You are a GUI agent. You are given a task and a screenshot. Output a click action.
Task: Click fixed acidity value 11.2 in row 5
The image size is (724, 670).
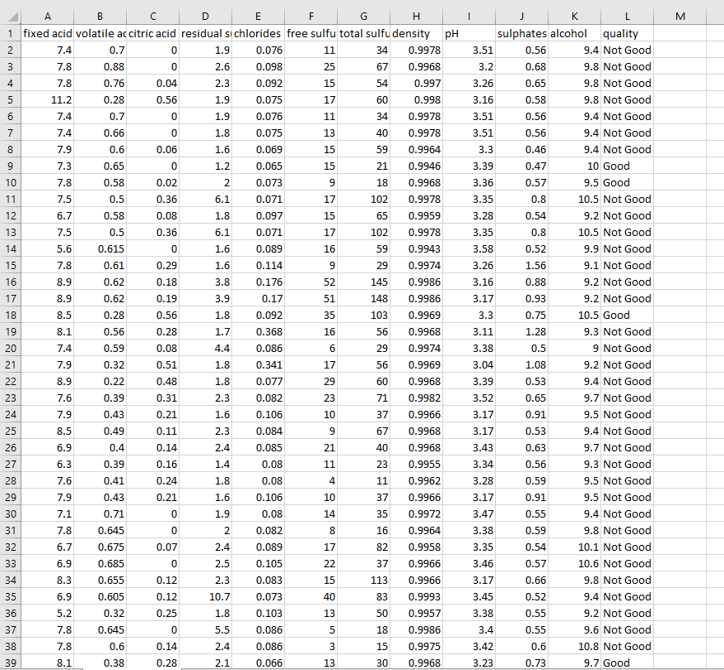click(47, 100)
